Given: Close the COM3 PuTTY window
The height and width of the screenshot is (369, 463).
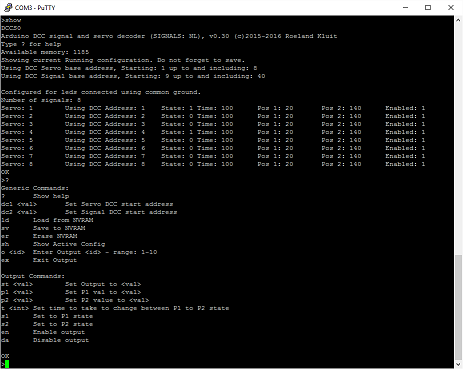Looking at the screenshot, I should [x=451, y=7].
